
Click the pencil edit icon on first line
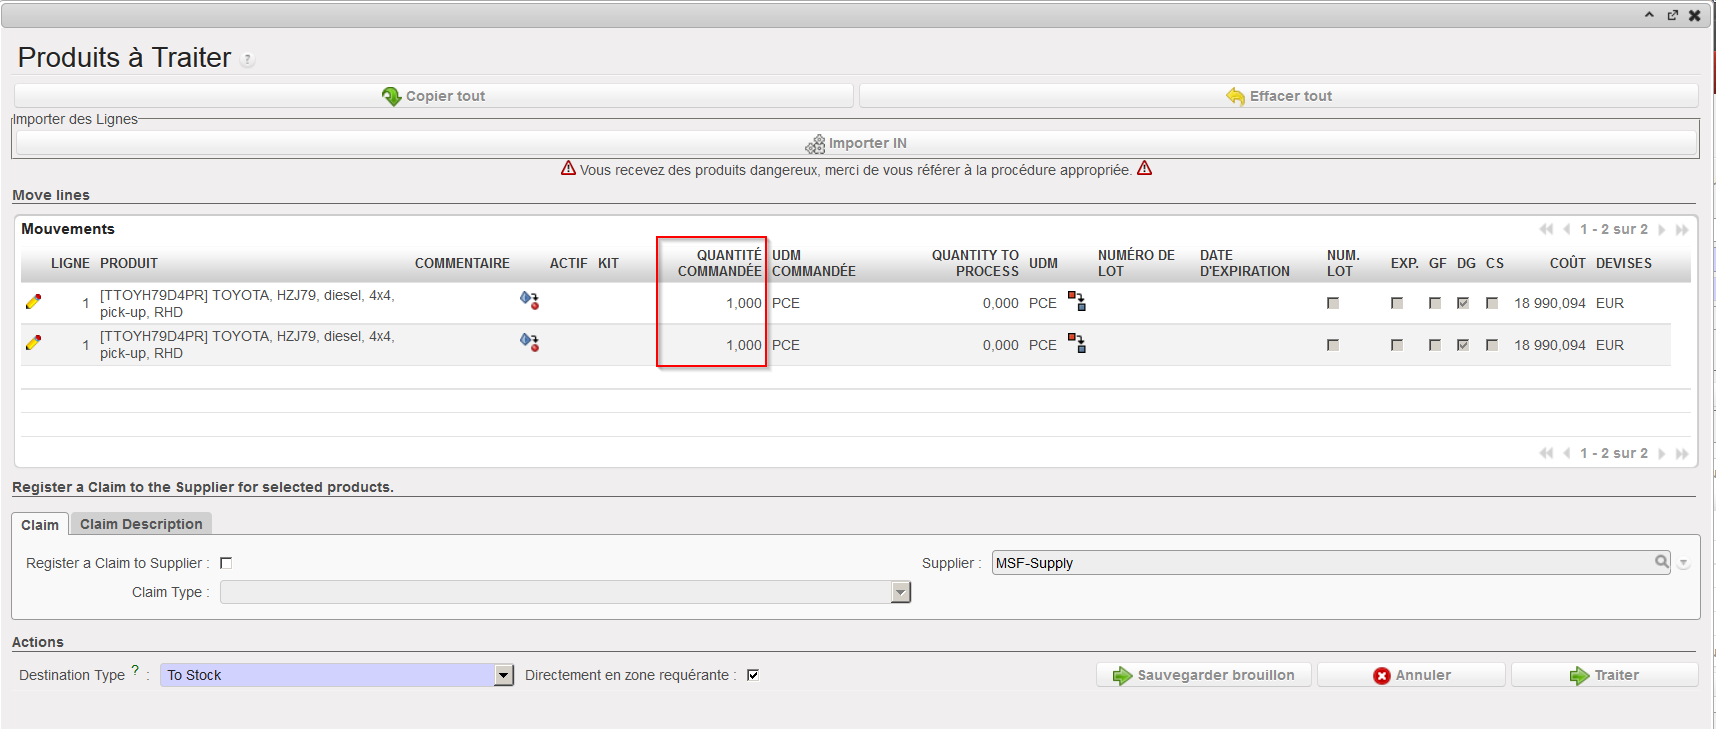pyautogui.click(x=33, y=301)
